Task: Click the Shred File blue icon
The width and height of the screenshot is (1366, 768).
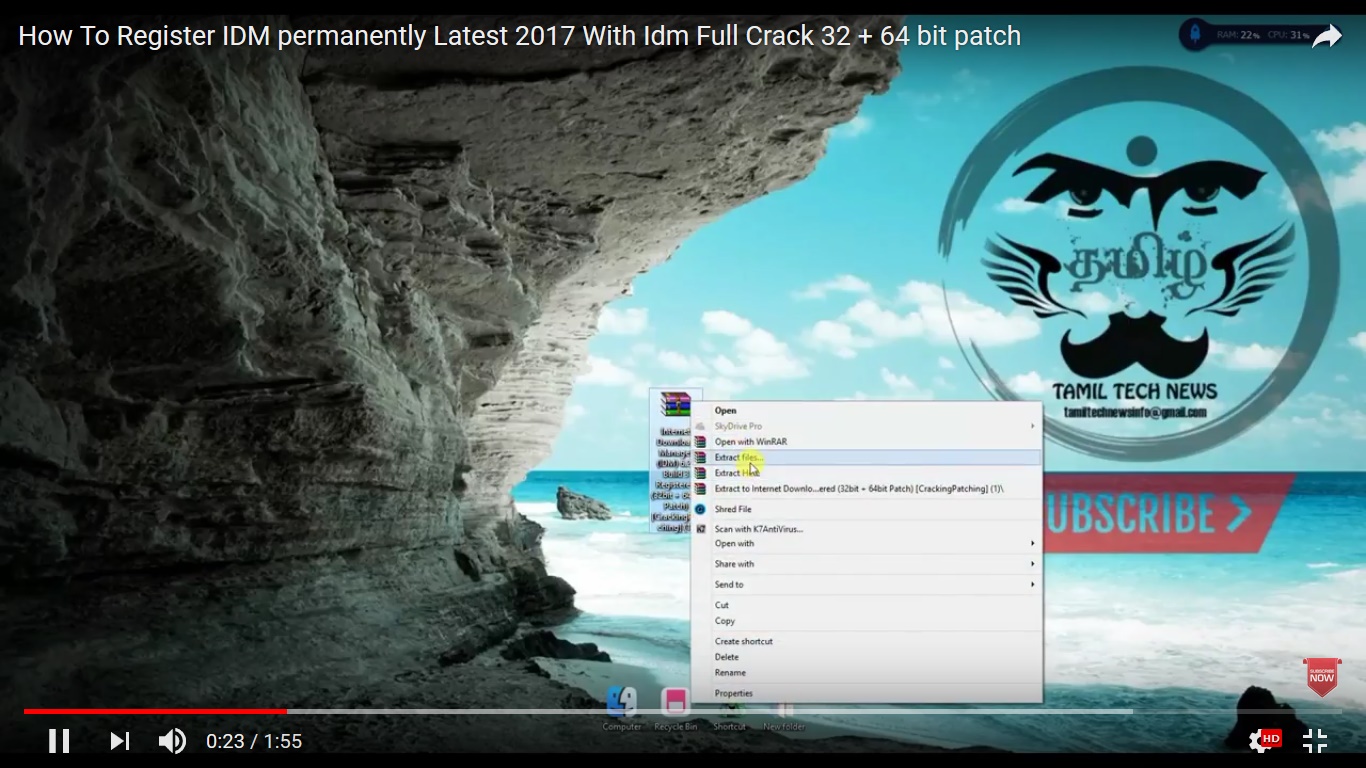Action: click(x=701, y=509)
